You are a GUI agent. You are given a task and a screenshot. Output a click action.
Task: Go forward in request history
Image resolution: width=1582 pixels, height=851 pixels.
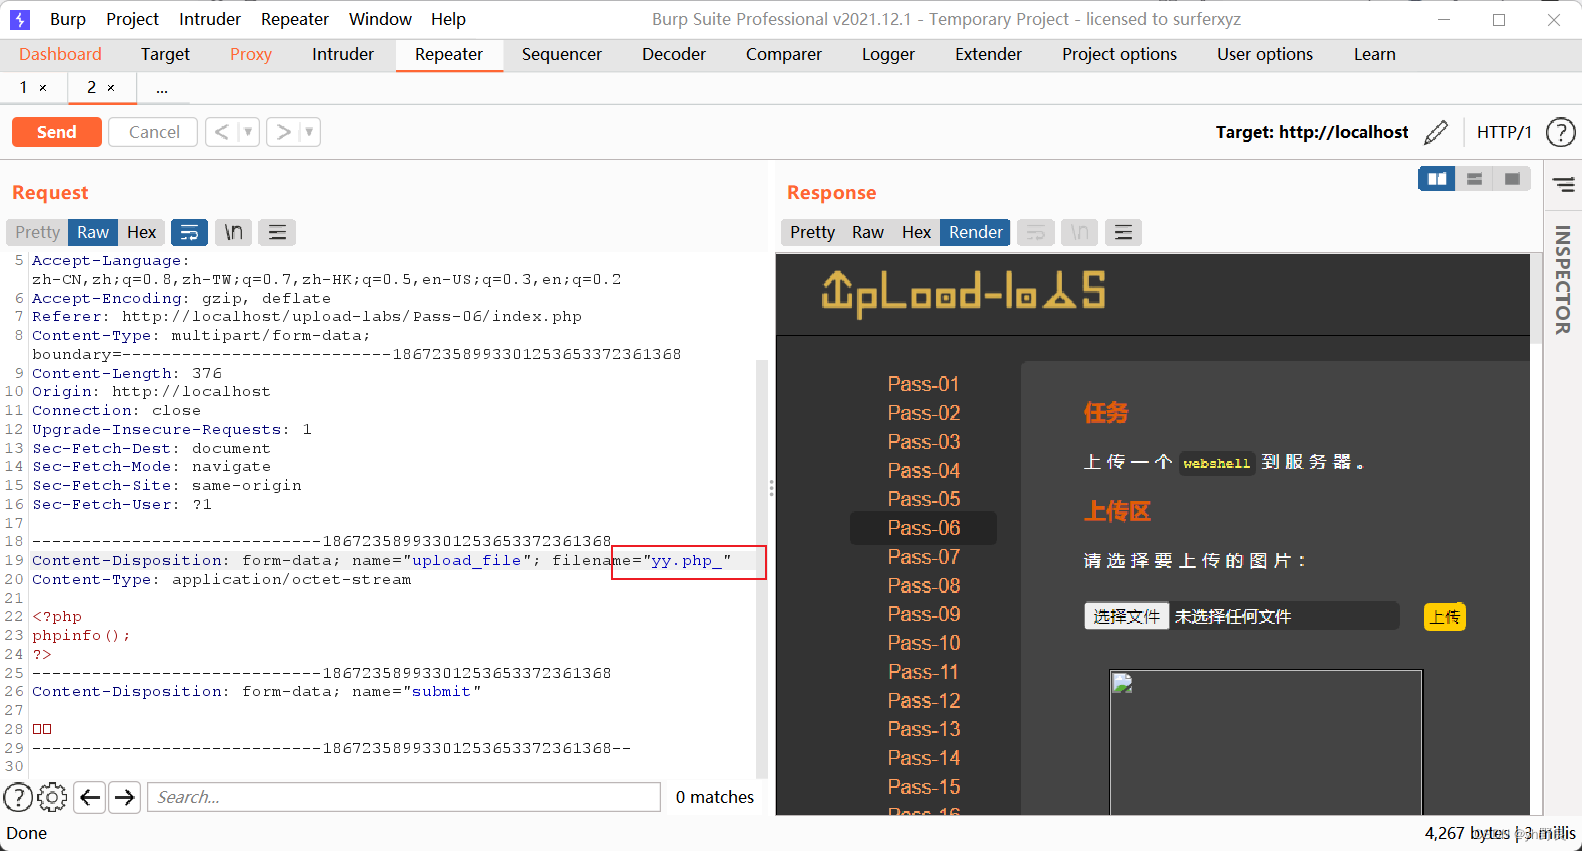pos(284,132)
